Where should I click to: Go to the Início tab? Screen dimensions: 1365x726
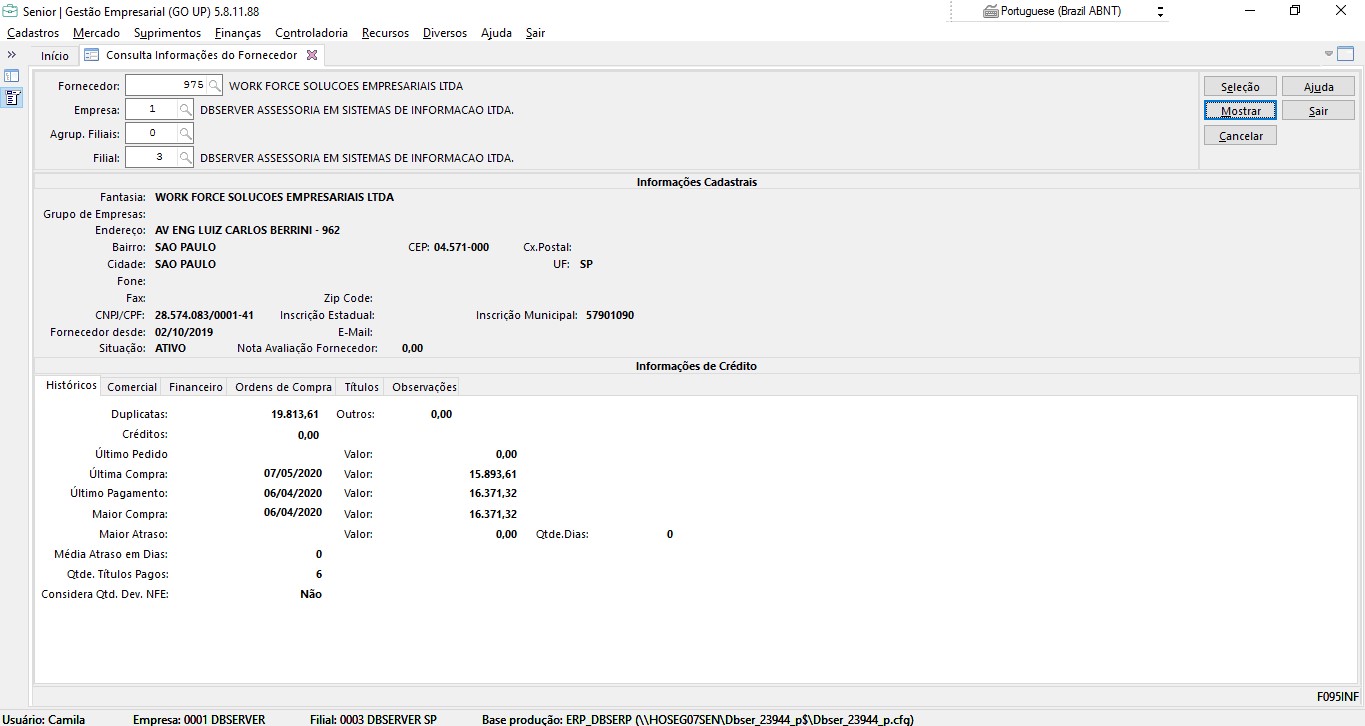pyautogui.click(x=55, y=56)
